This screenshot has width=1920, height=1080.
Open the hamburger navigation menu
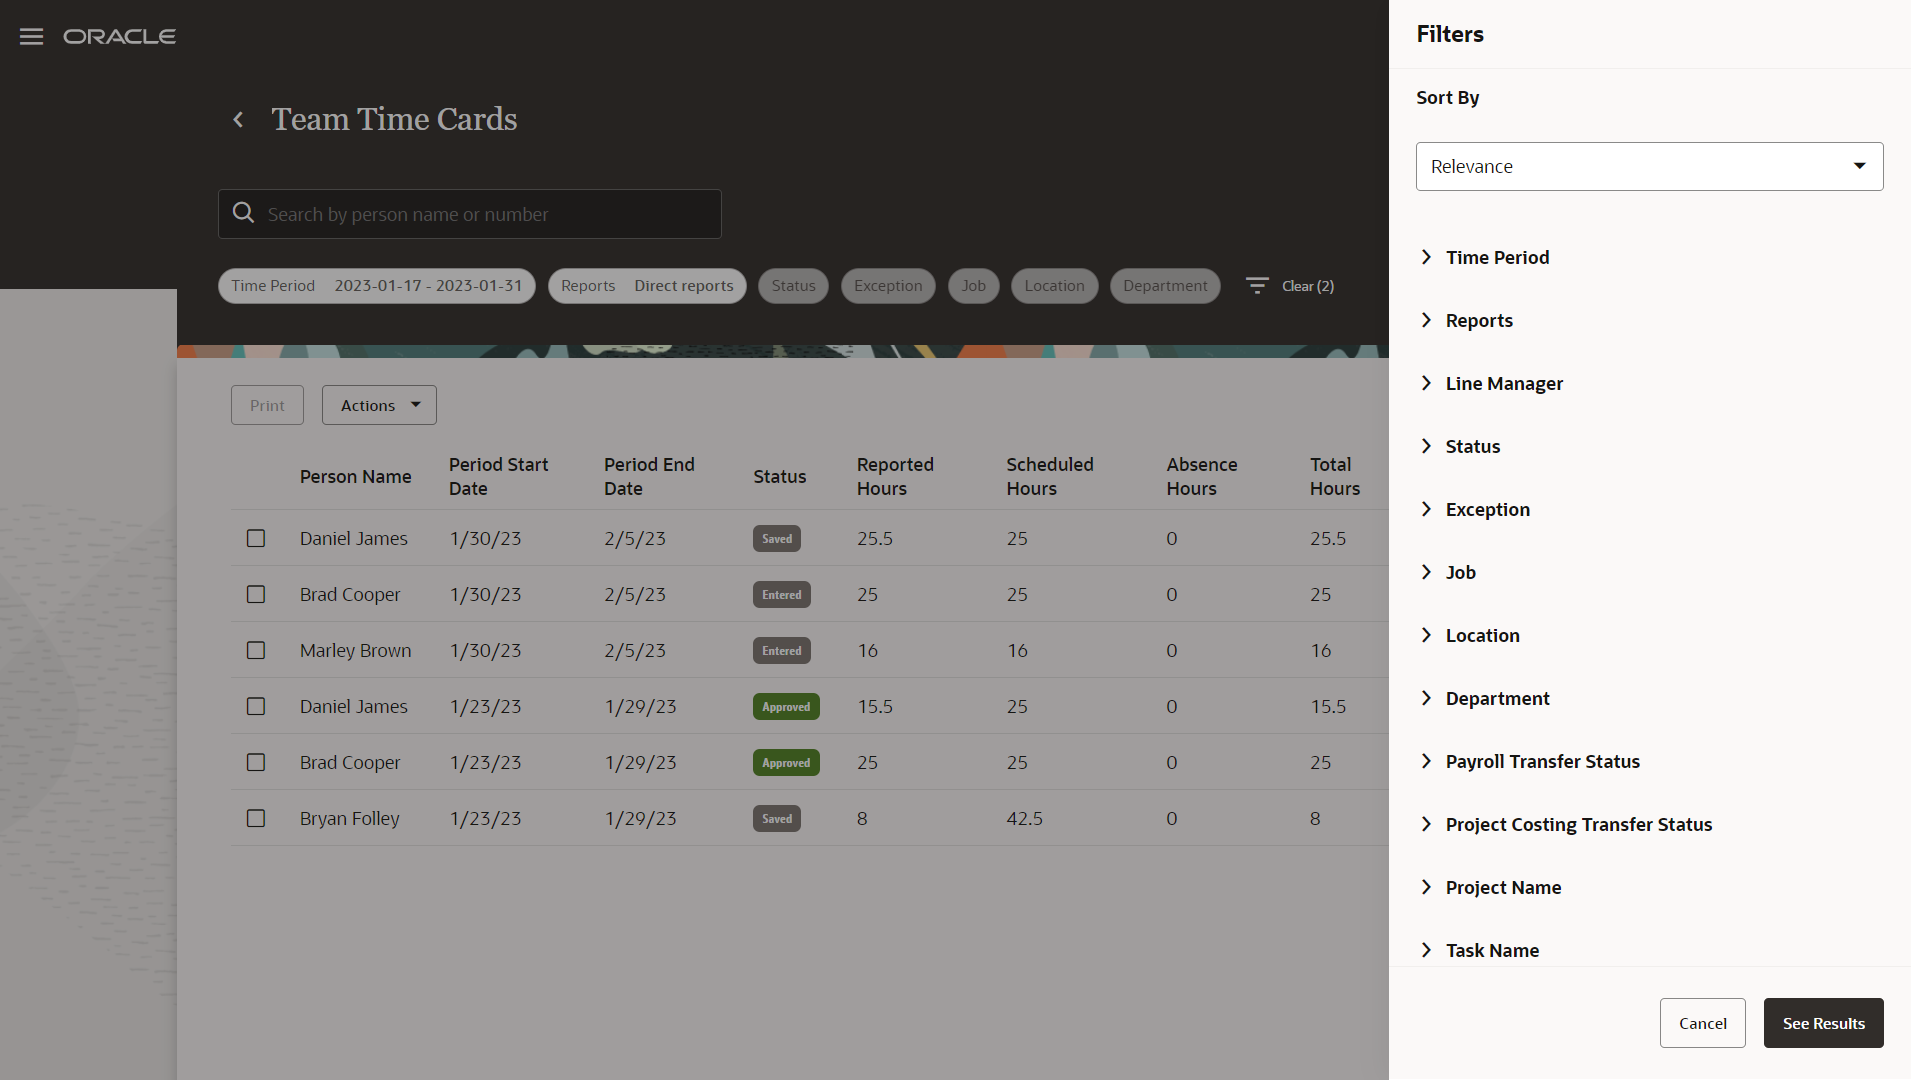tap(31, 37)
